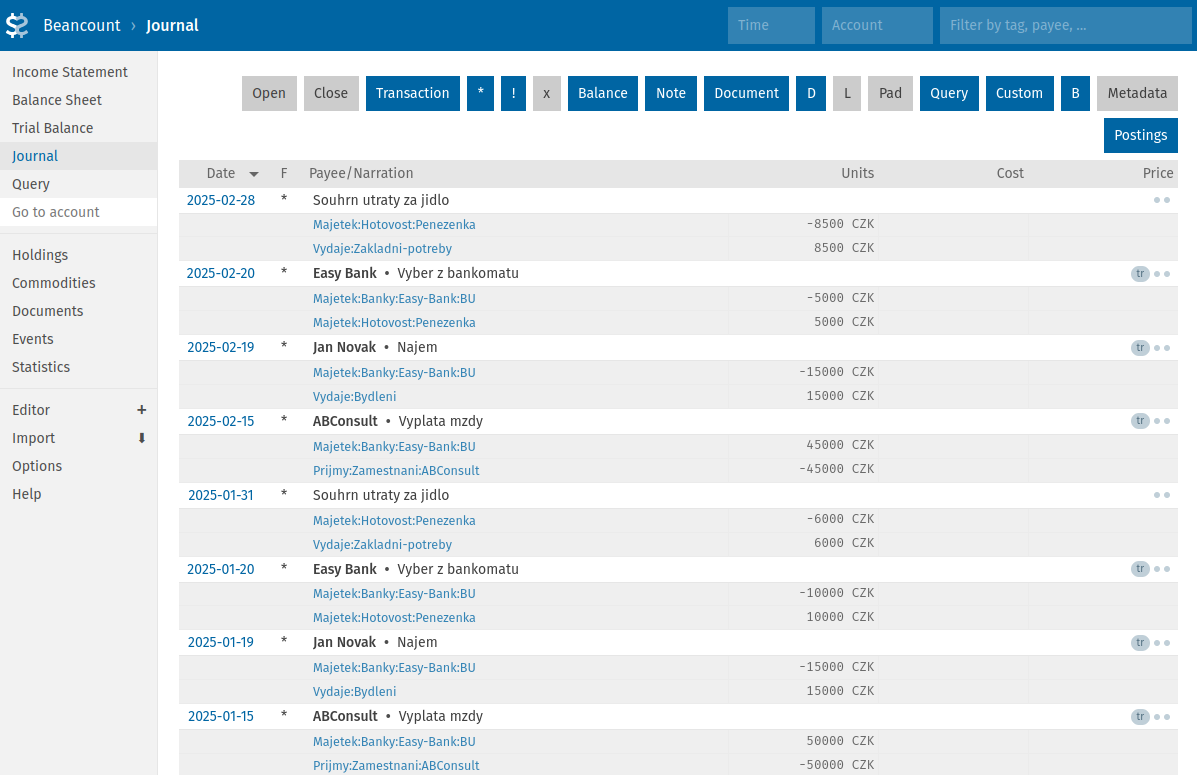Viewport: 1197px width, 775px height.
Task: Toggle the Transaction filter button
Action: coord(412,93)
